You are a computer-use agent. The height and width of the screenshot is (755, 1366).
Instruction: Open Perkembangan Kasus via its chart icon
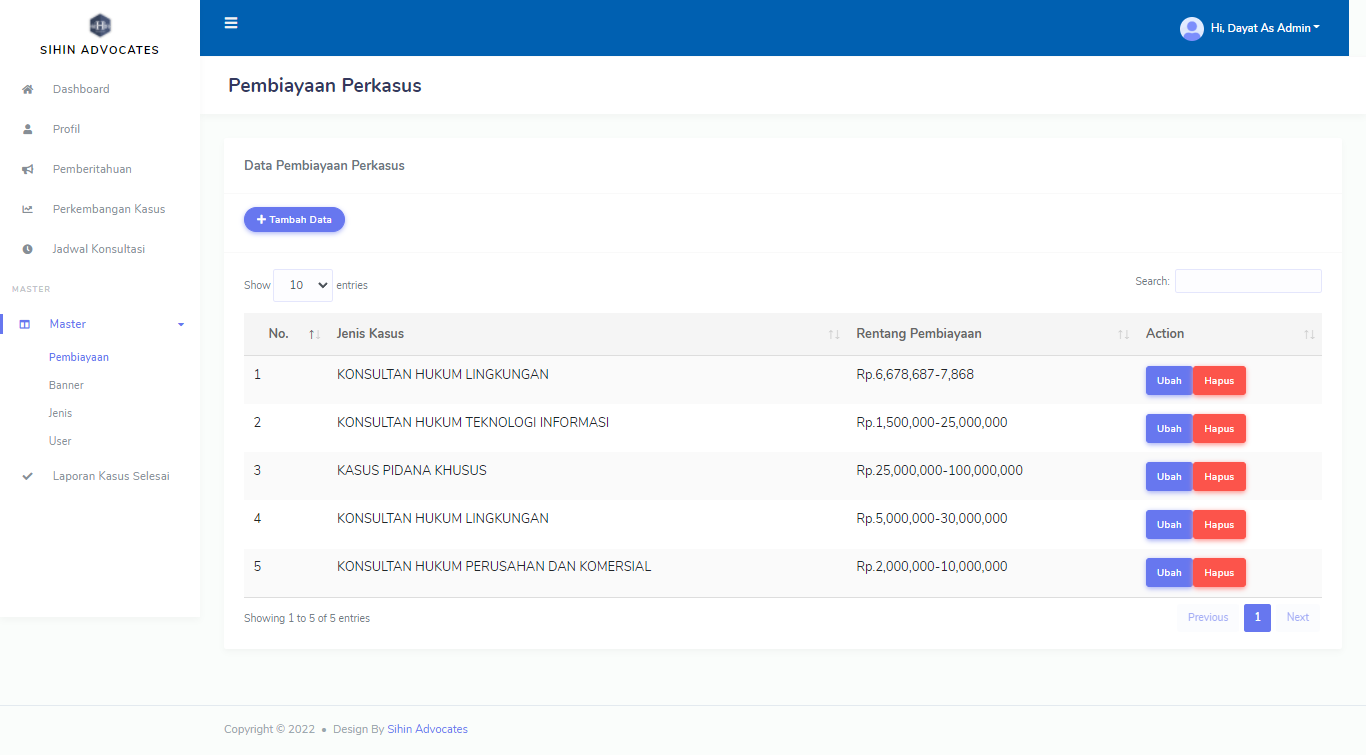(x=27, y=209)
